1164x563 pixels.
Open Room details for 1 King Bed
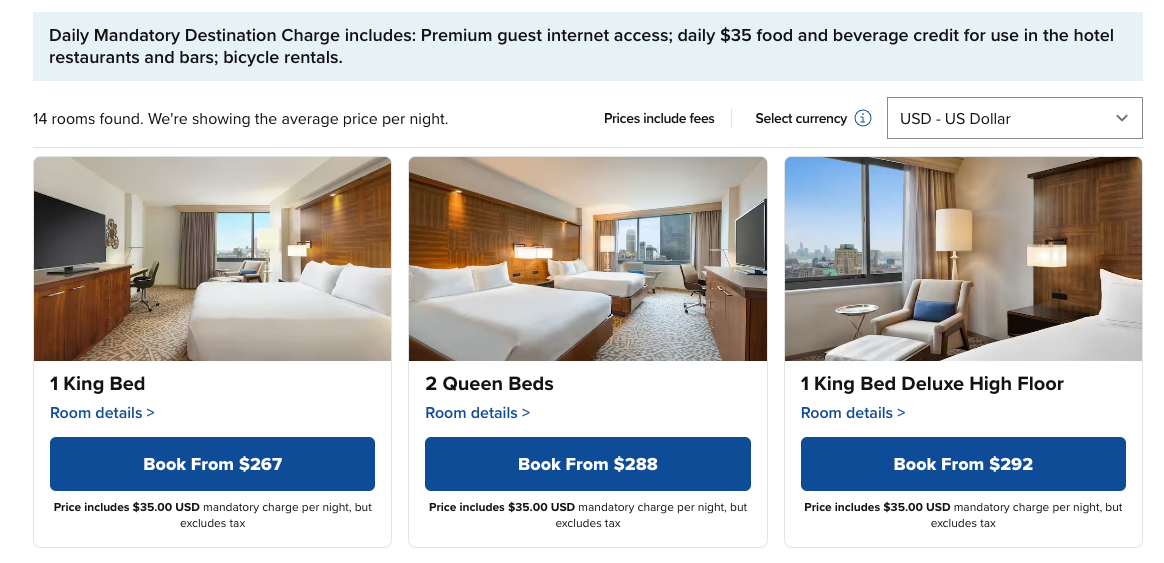[102, 413]
